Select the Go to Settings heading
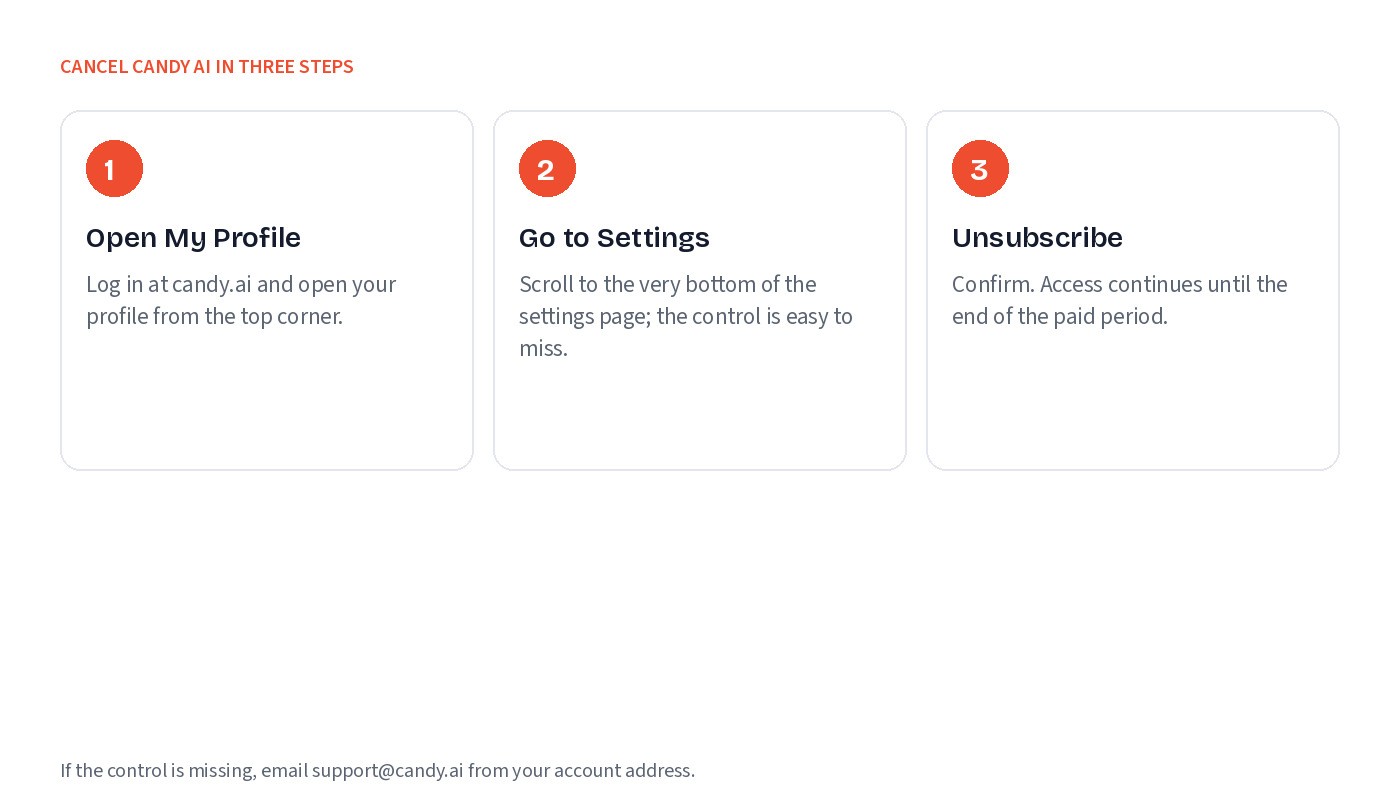1400x800 pixels. (x=614, y=238)
